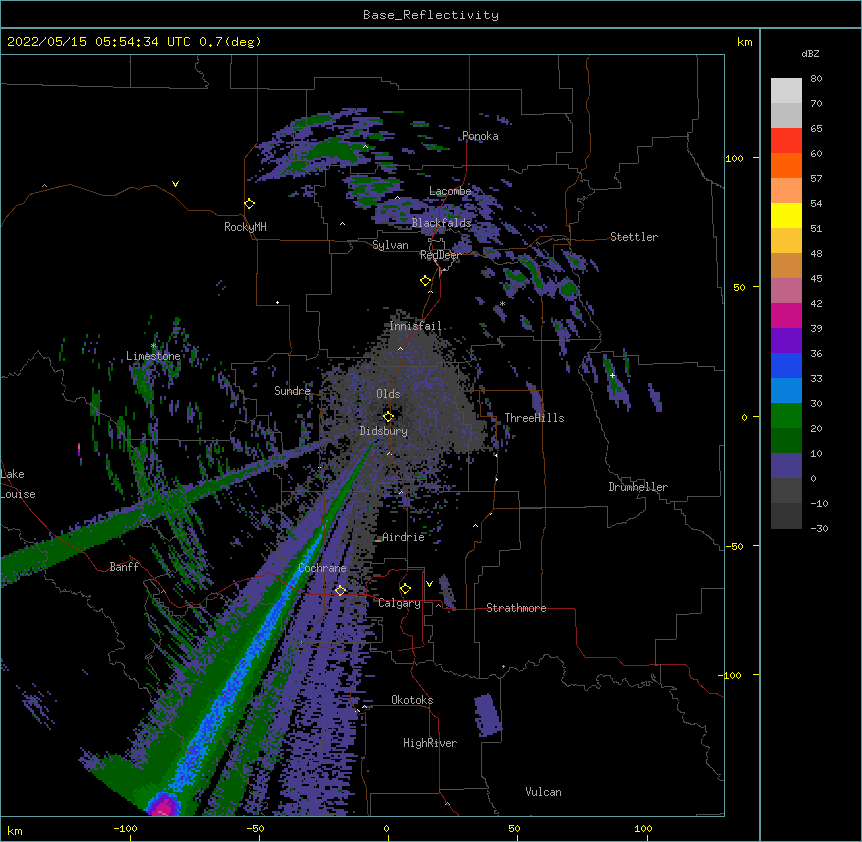Click the Strathmore town label

tap(516, 608)
